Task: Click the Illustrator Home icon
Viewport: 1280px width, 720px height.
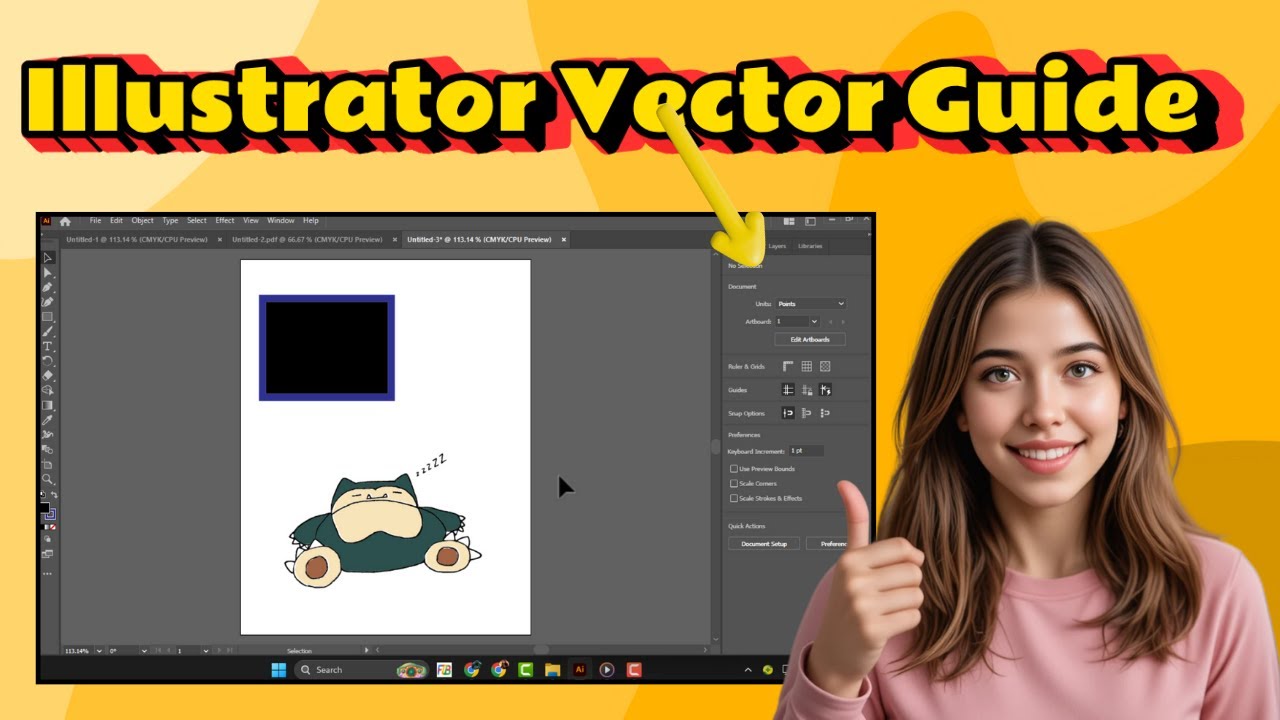Action: click(65, 221)
